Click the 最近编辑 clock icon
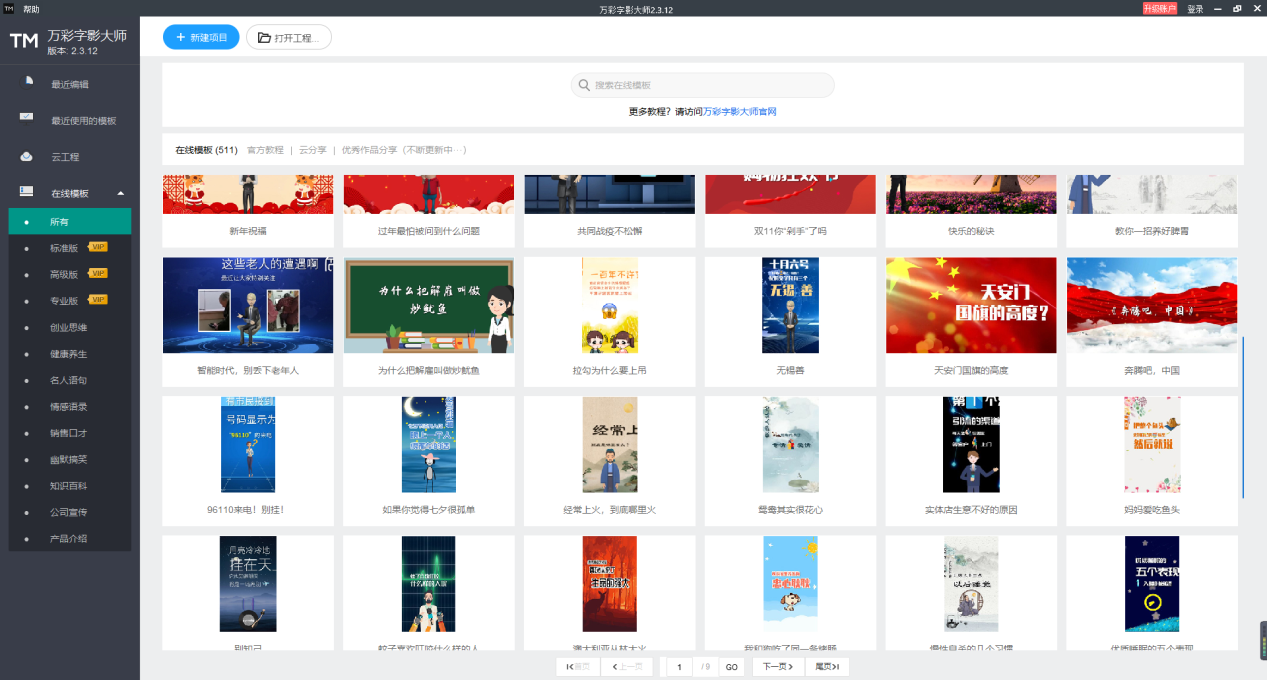The image size is (1267, 680). (27, 82)
